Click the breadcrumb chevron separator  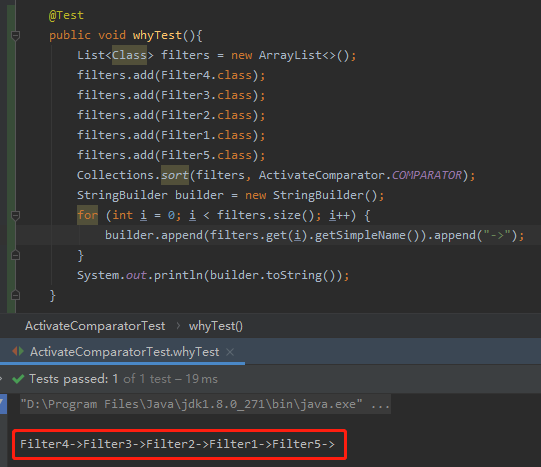coord(178,326)
